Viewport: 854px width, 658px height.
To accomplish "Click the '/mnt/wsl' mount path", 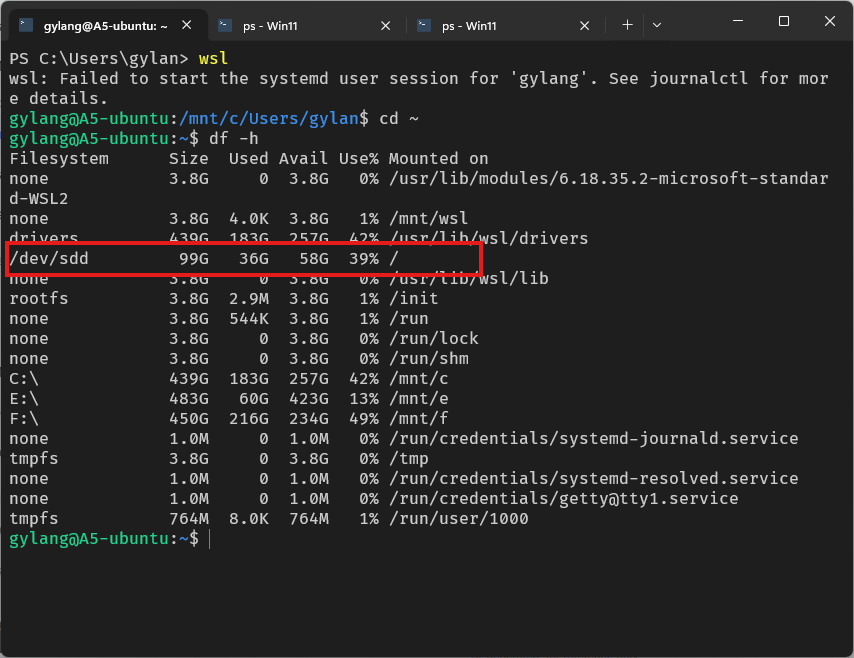I will pyautogui.click(x=429, y=218).
